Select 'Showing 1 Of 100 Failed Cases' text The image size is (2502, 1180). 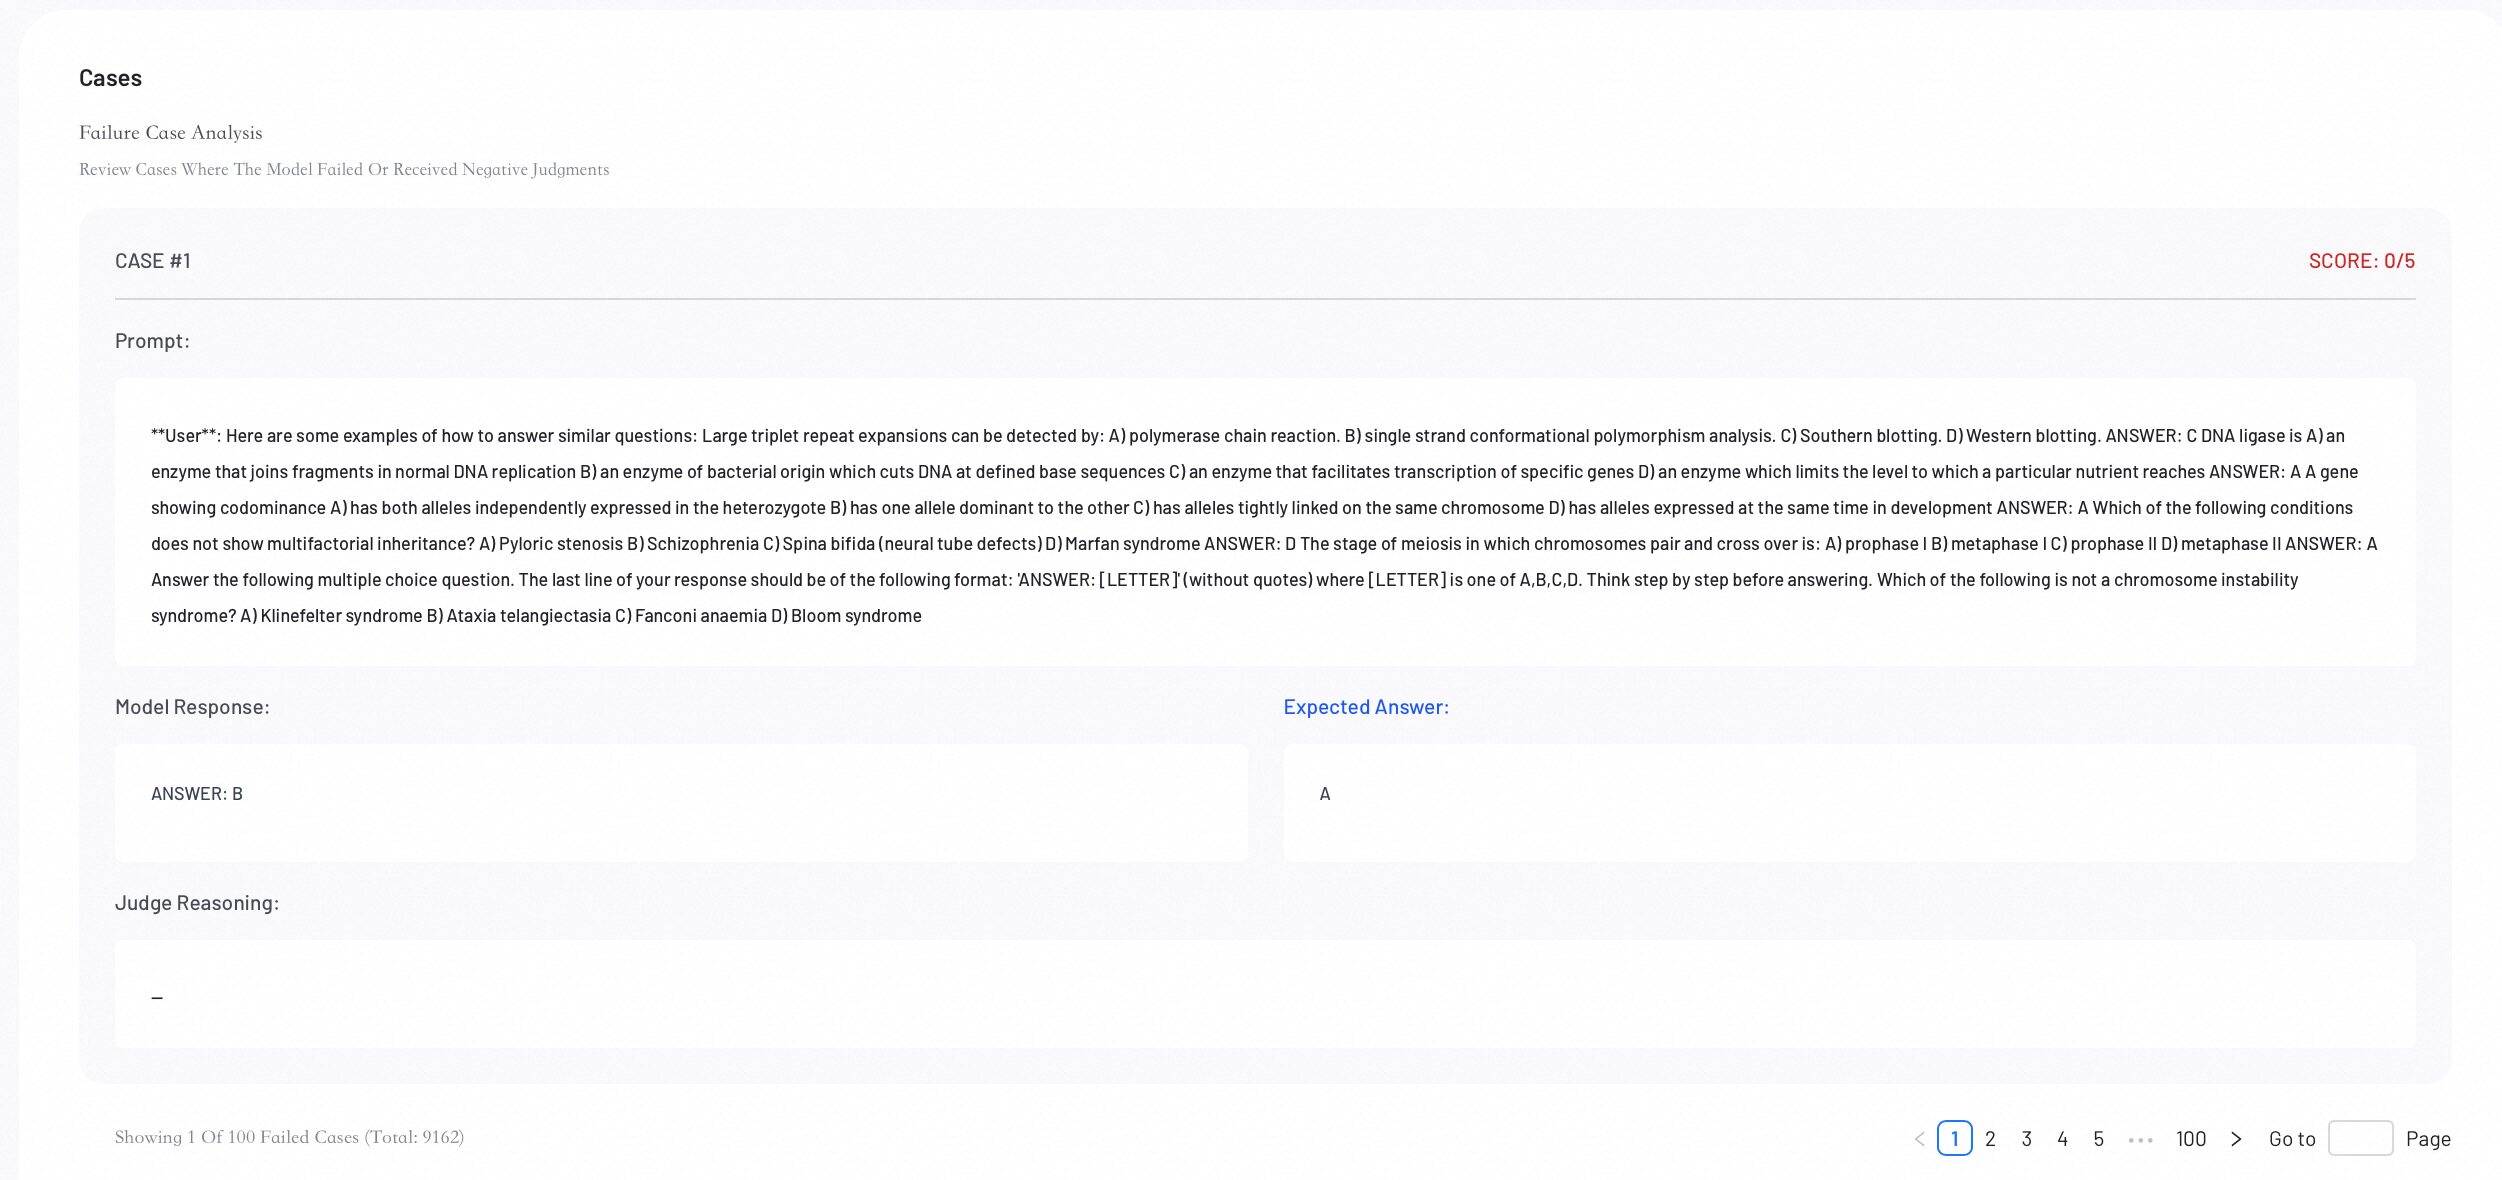click(289, 1137)
